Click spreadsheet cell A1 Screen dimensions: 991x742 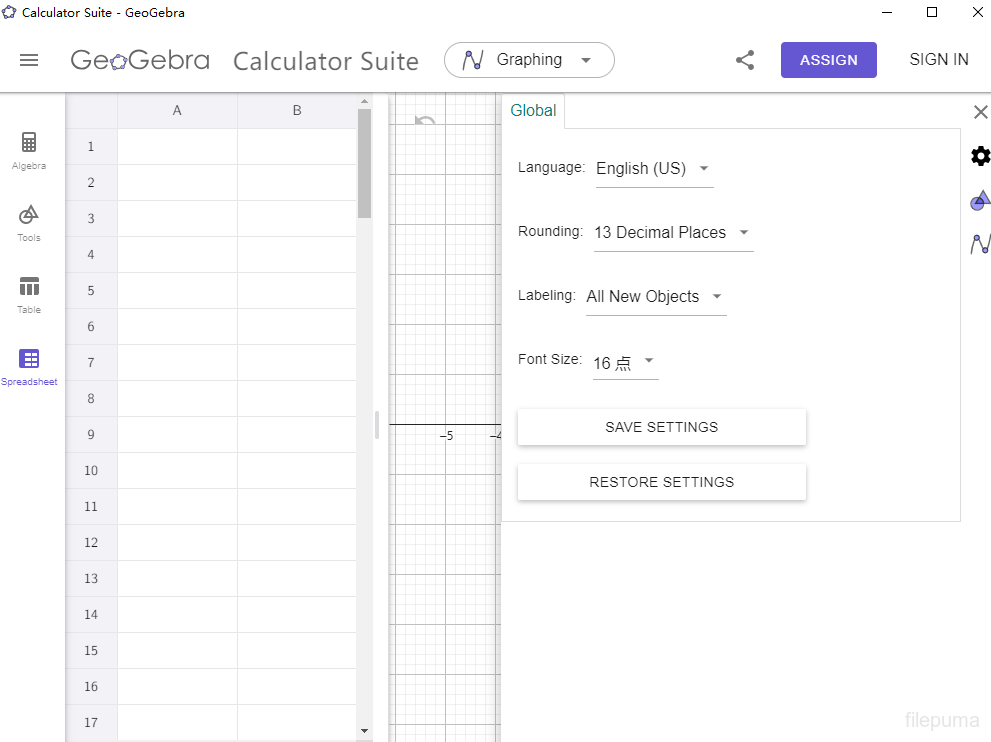pyautogui.click(x=177, y=147)
